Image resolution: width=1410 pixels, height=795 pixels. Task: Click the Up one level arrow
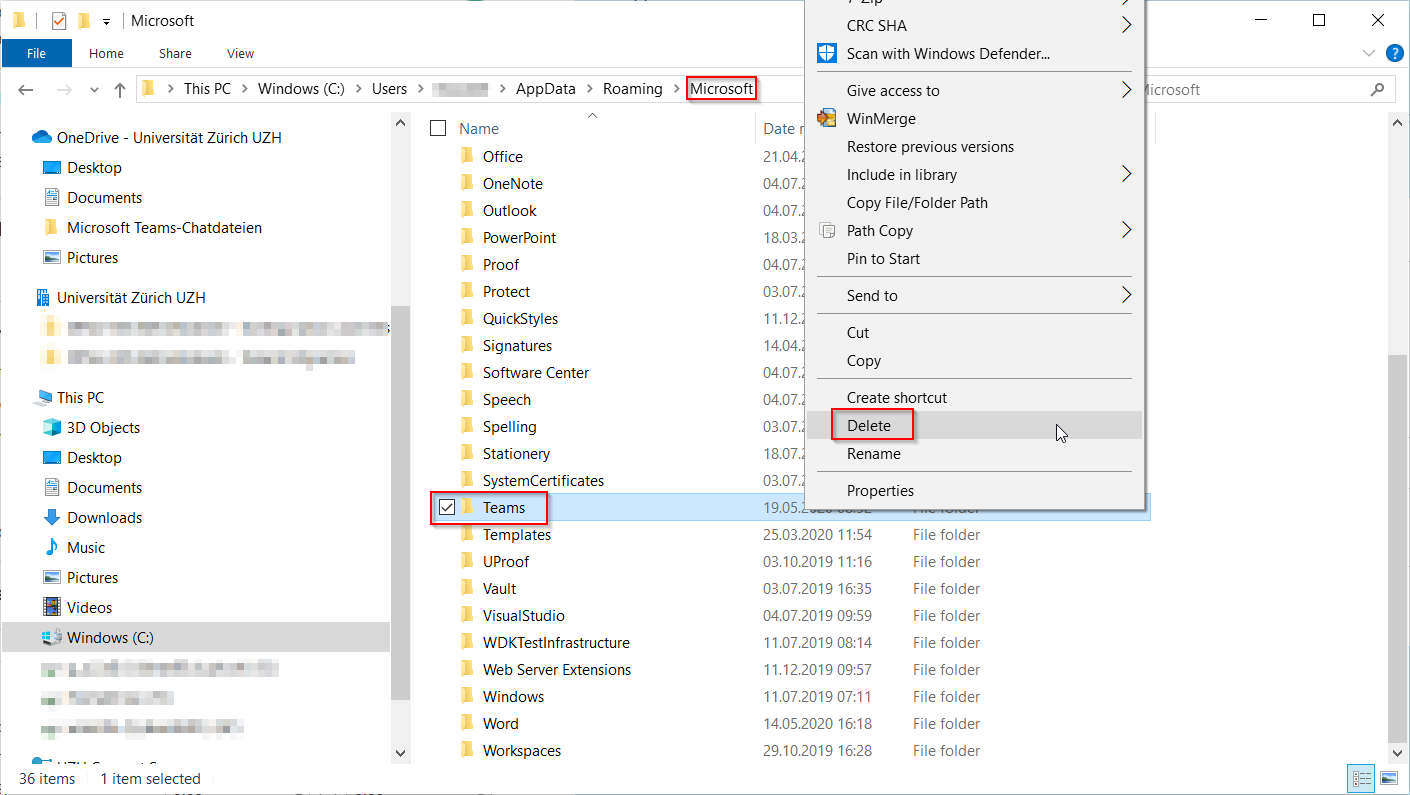(x=120, y=89)
